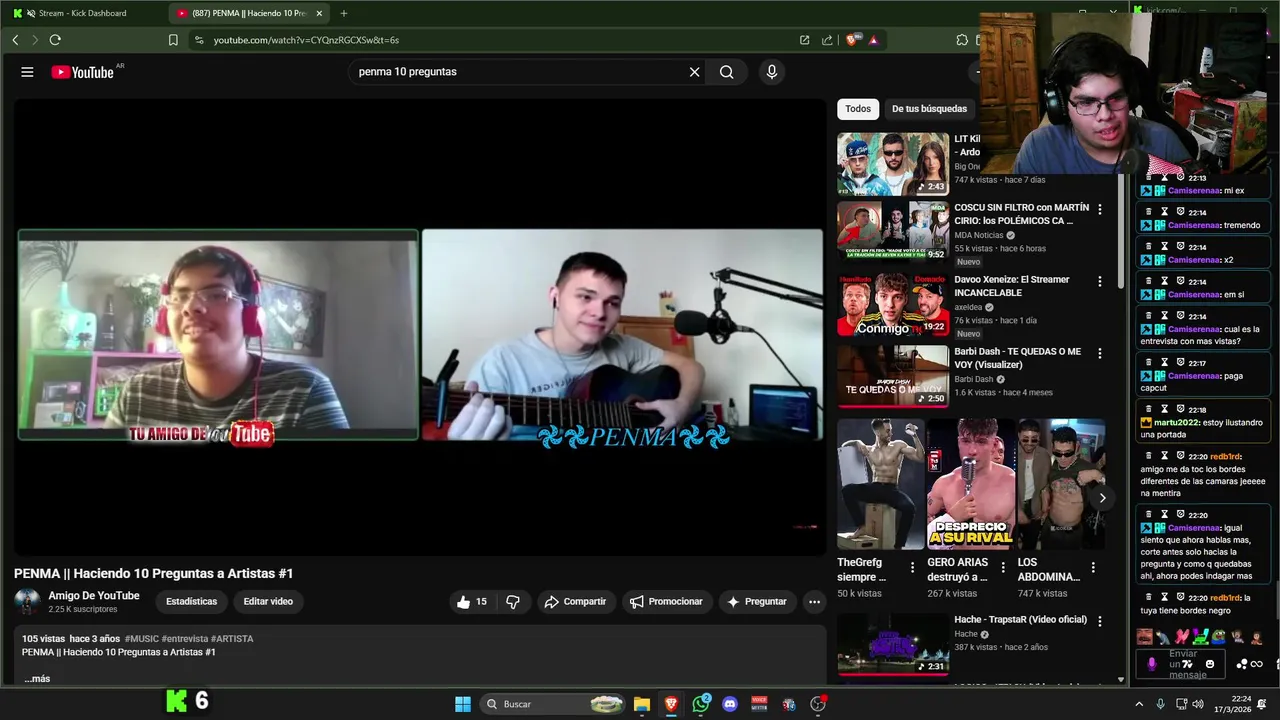Image resolution: width=1280 pixels, height=720 pixels.
Task: Go to the YouTube home logo
Action: click(82, 72)
